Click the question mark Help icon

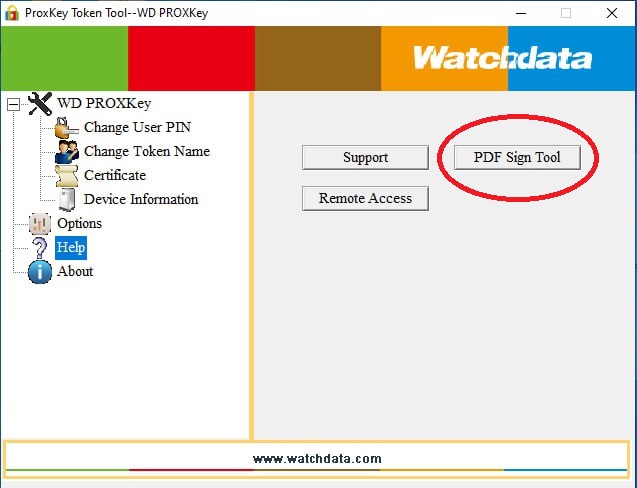pos(40,247)
